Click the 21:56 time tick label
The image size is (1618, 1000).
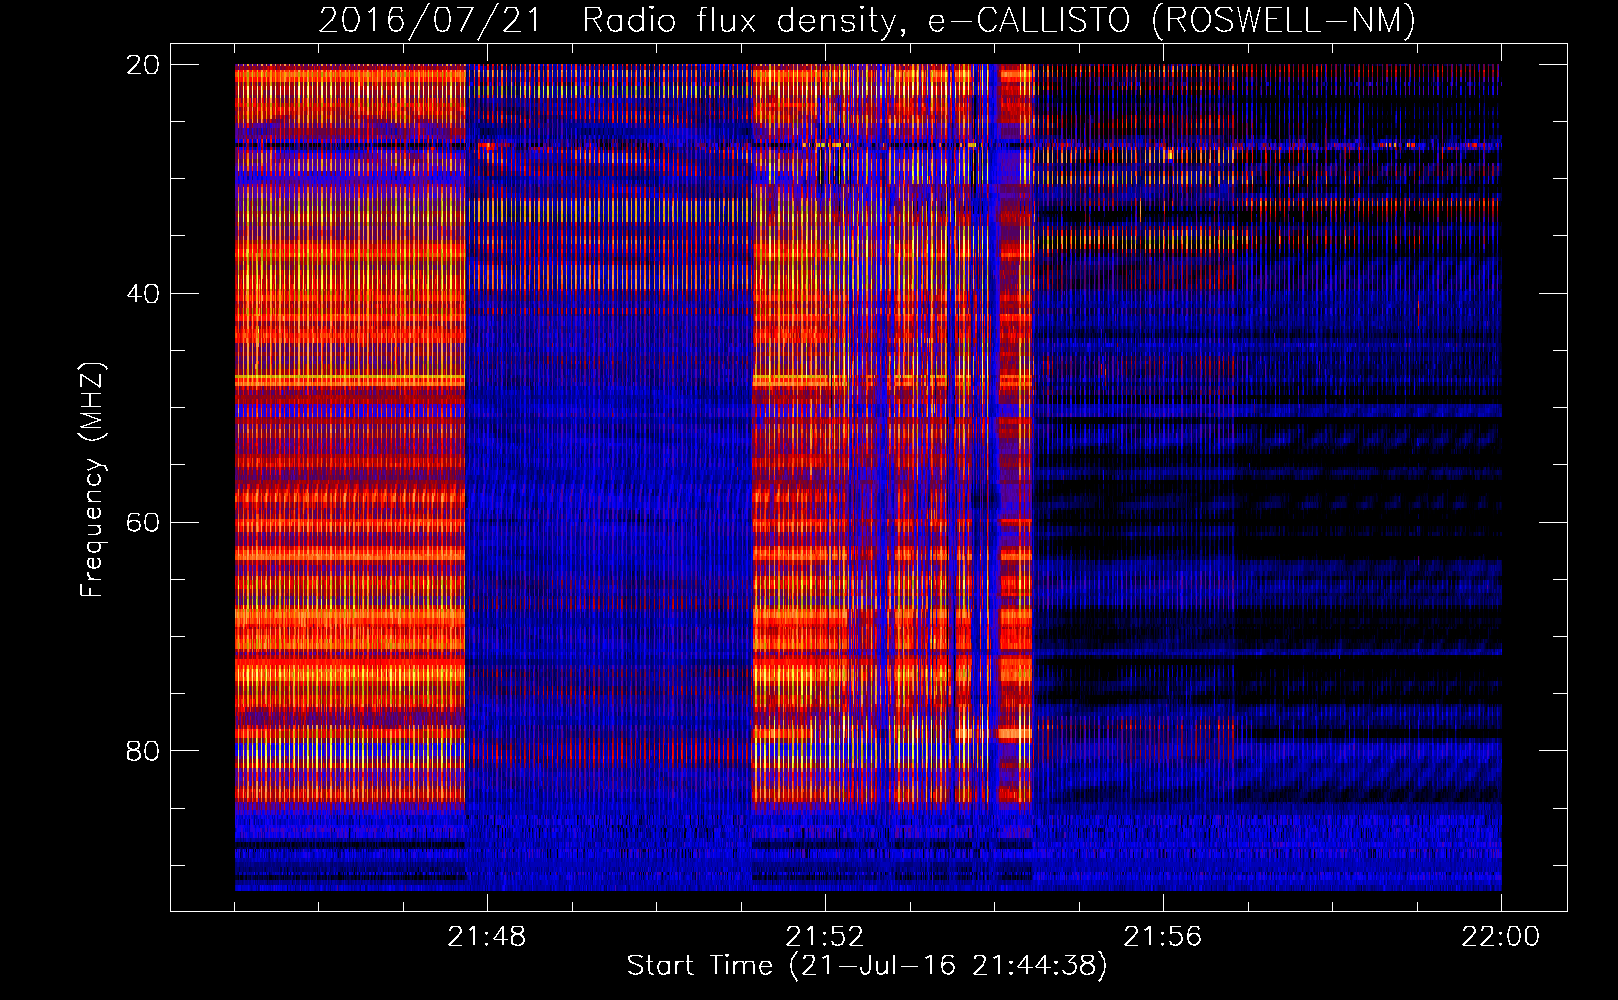pos(1163,937)
